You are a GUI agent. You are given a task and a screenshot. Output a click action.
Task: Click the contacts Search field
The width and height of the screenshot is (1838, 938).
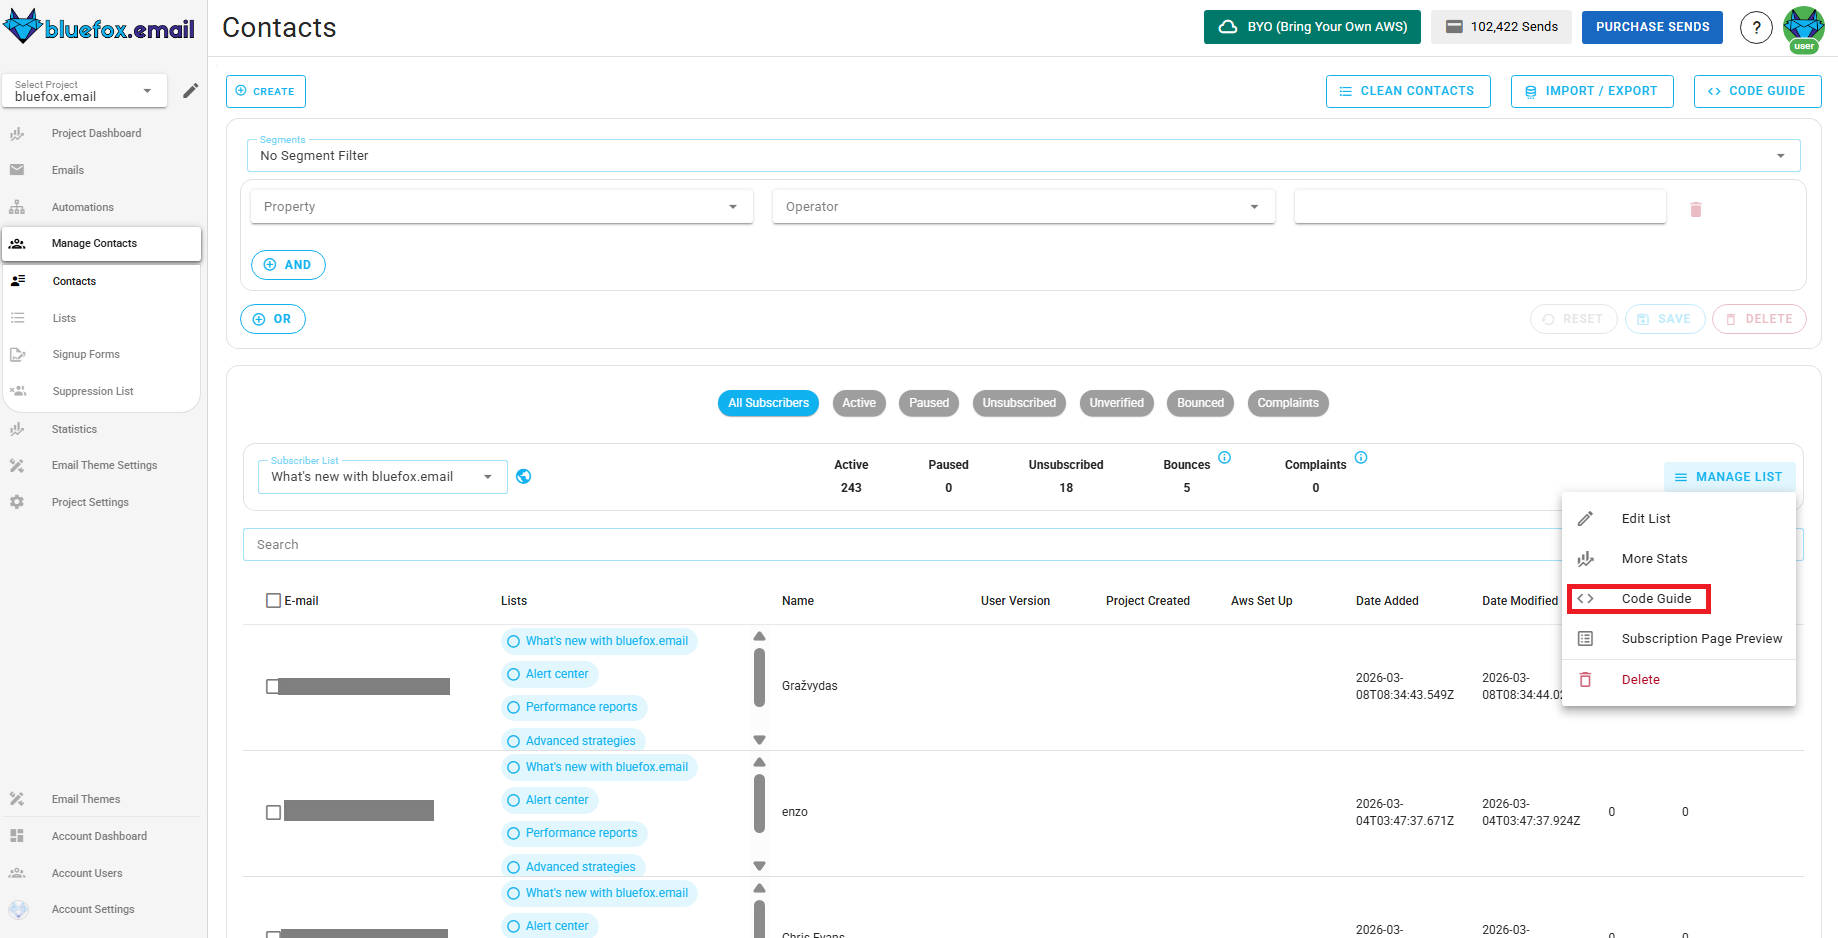pos(900,545)
